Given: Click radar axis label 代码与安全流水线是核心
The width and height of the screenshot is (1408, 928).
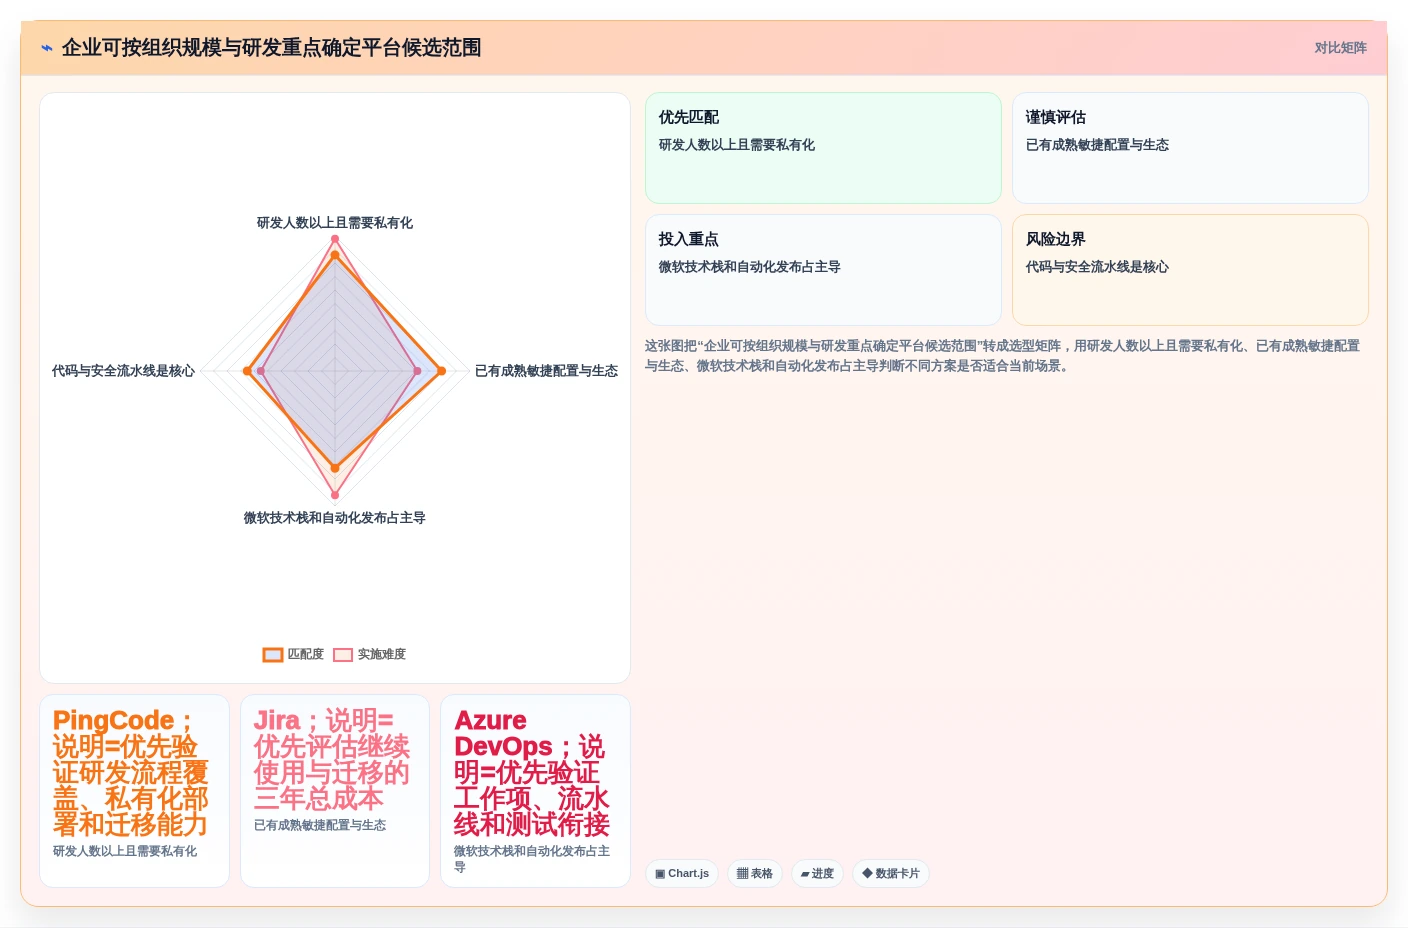Looking at the screenshot, I should pos(123,371).
